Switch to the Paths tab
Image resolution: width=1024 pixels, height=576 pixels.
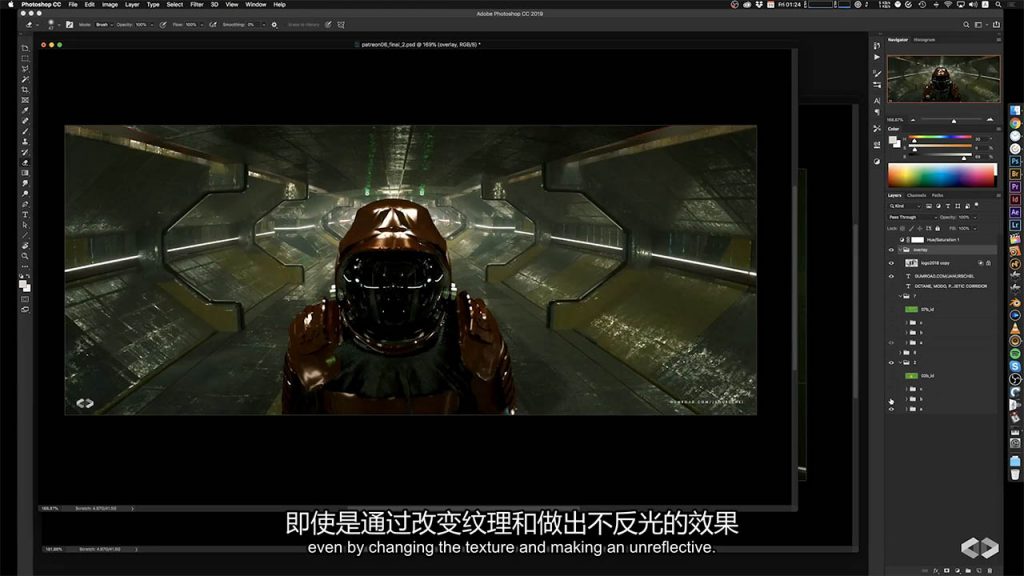click(937, 195)
